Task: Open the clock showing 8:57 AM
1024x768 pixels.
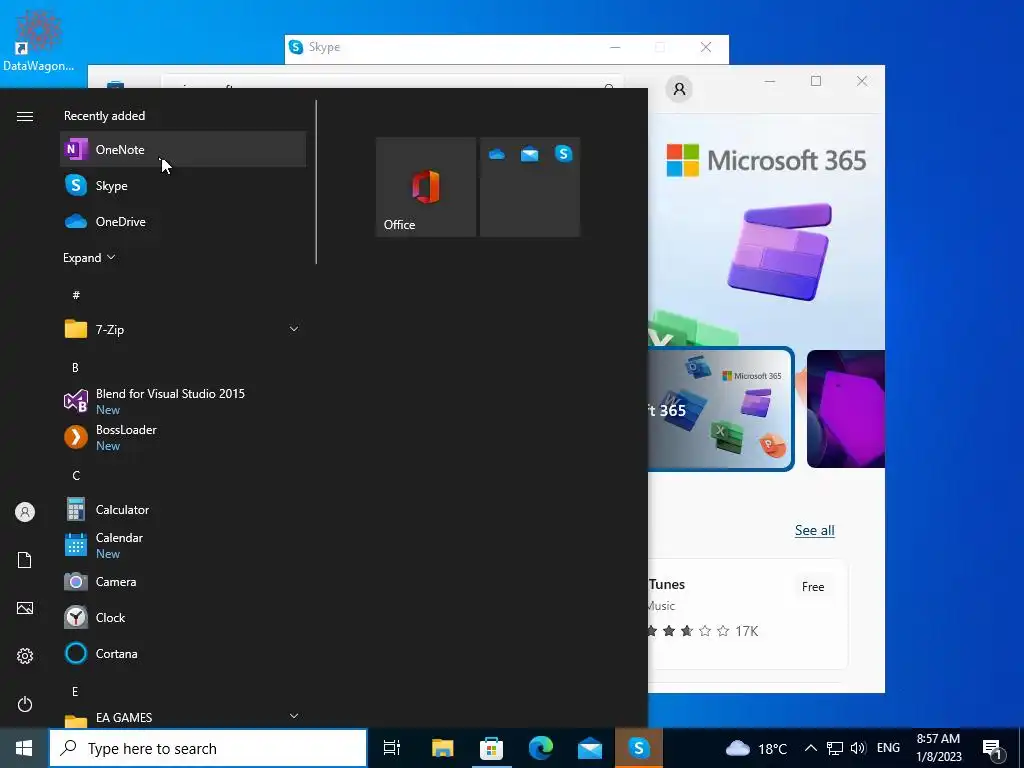Action: click(938, 748)
